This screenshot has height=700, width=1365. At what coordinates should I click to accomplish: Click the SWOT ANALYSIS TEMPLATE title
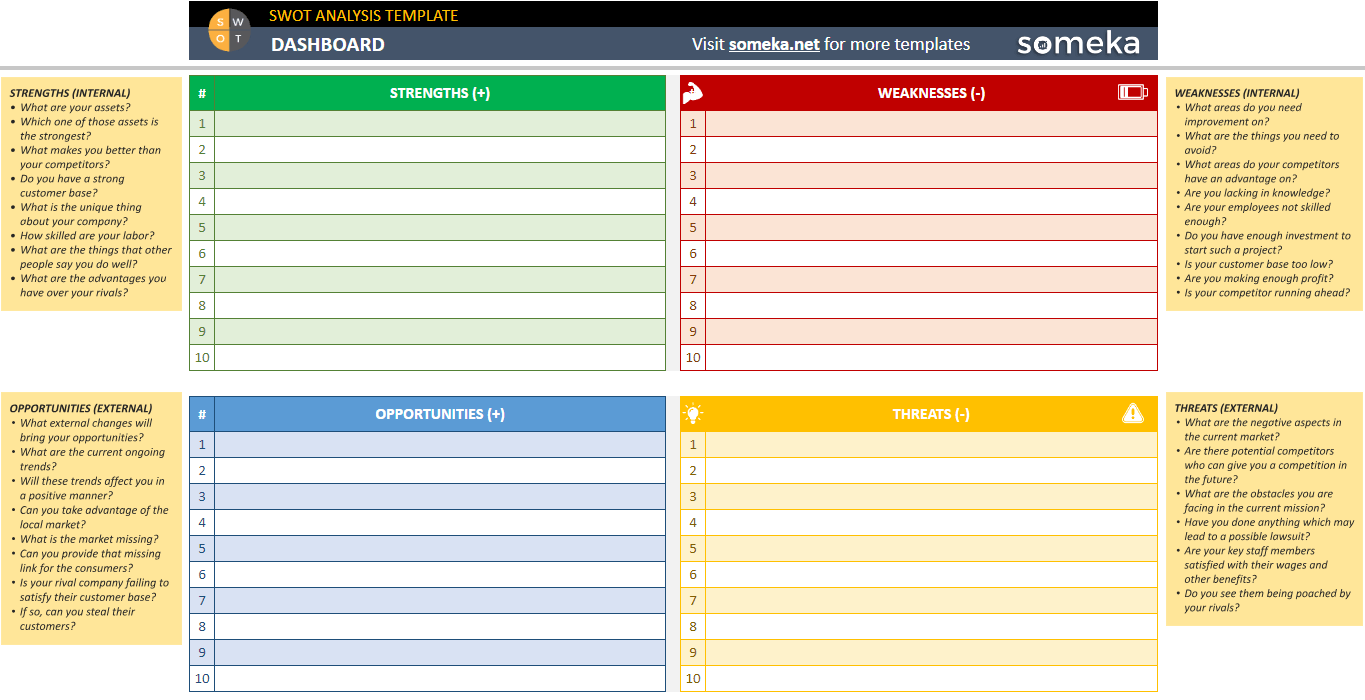(x=362, y=16)
